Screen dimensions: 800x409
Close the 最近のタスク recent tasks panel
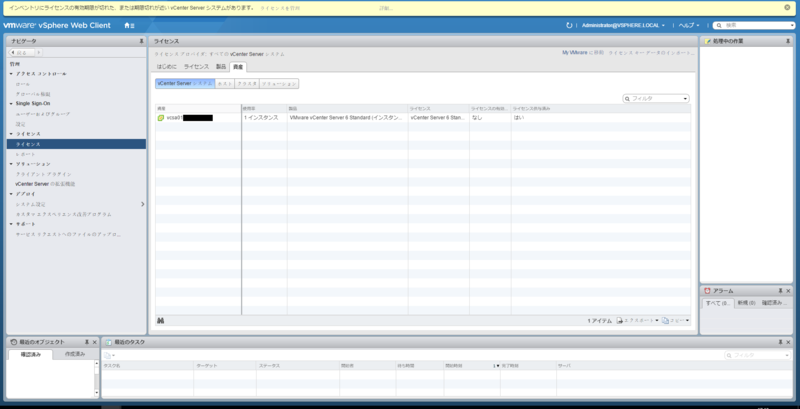(x=788, y=342)
